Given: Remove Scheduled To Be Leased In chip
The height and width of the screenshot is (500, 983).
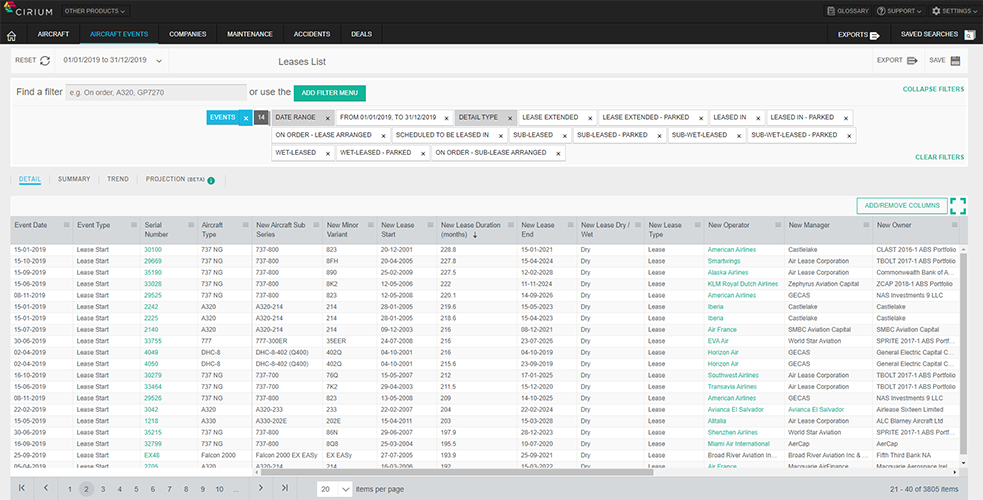Looking at the screenshot, I should click(501, 135).
